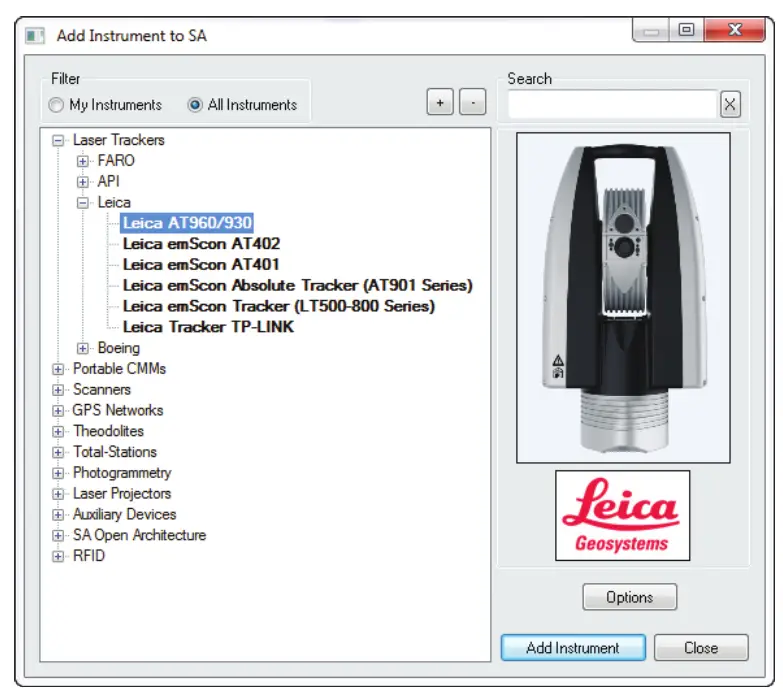Collapse the Leica tree node

[x=83, y=203]
